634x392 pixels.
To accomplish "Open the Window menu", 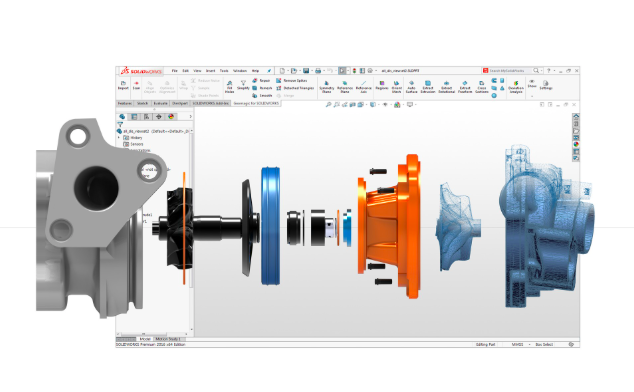I will [x=240, y=71].
